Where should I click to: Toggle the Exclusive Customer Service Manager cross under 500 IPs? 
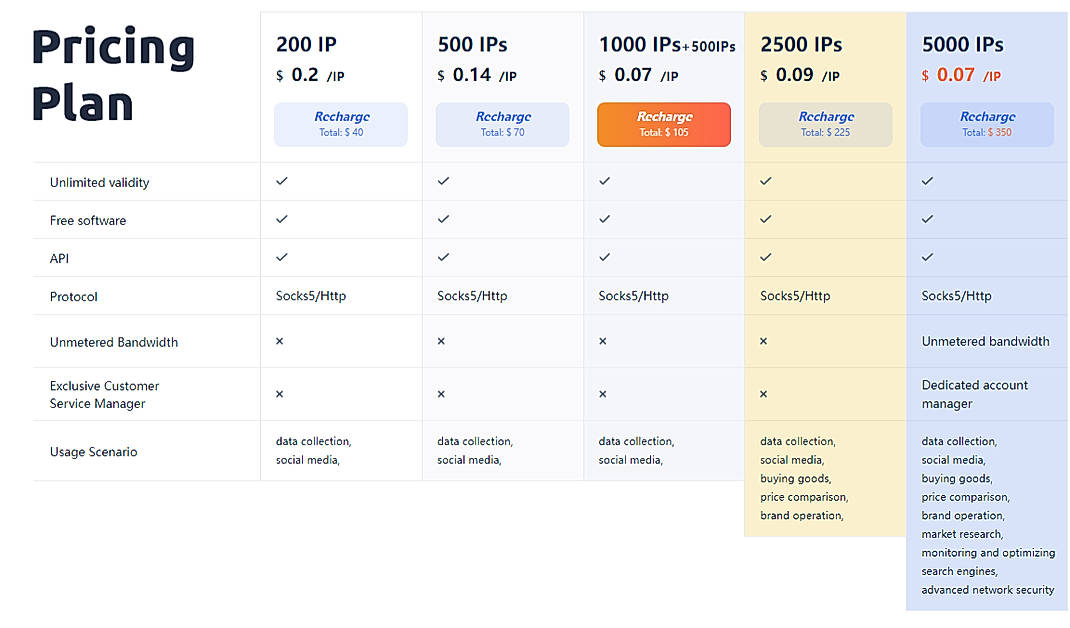pos(441,394)
